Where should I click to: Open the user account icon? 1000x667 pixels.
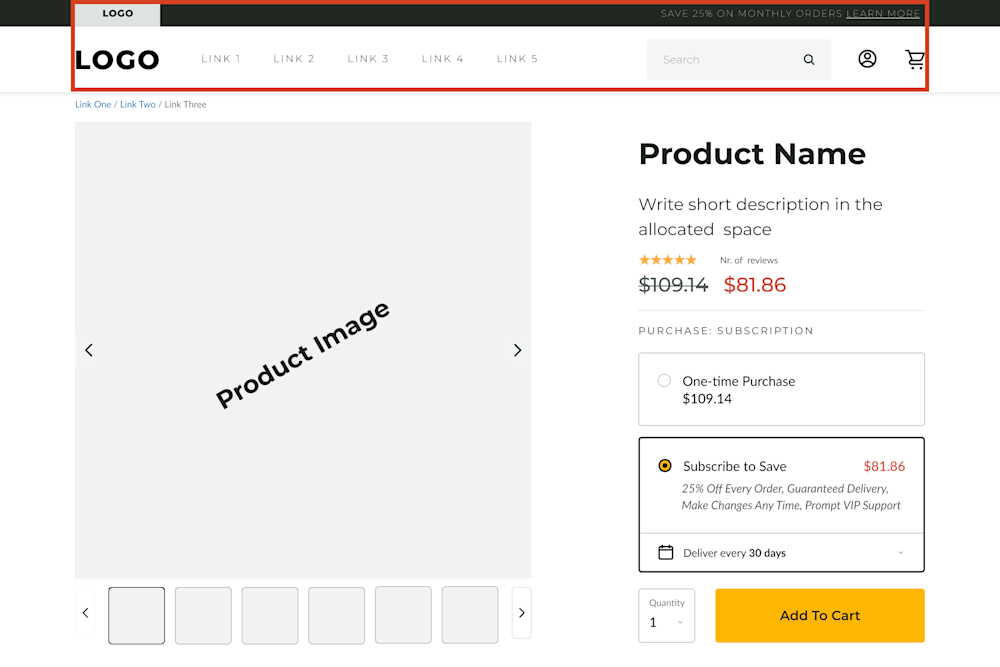pos(867,59)
